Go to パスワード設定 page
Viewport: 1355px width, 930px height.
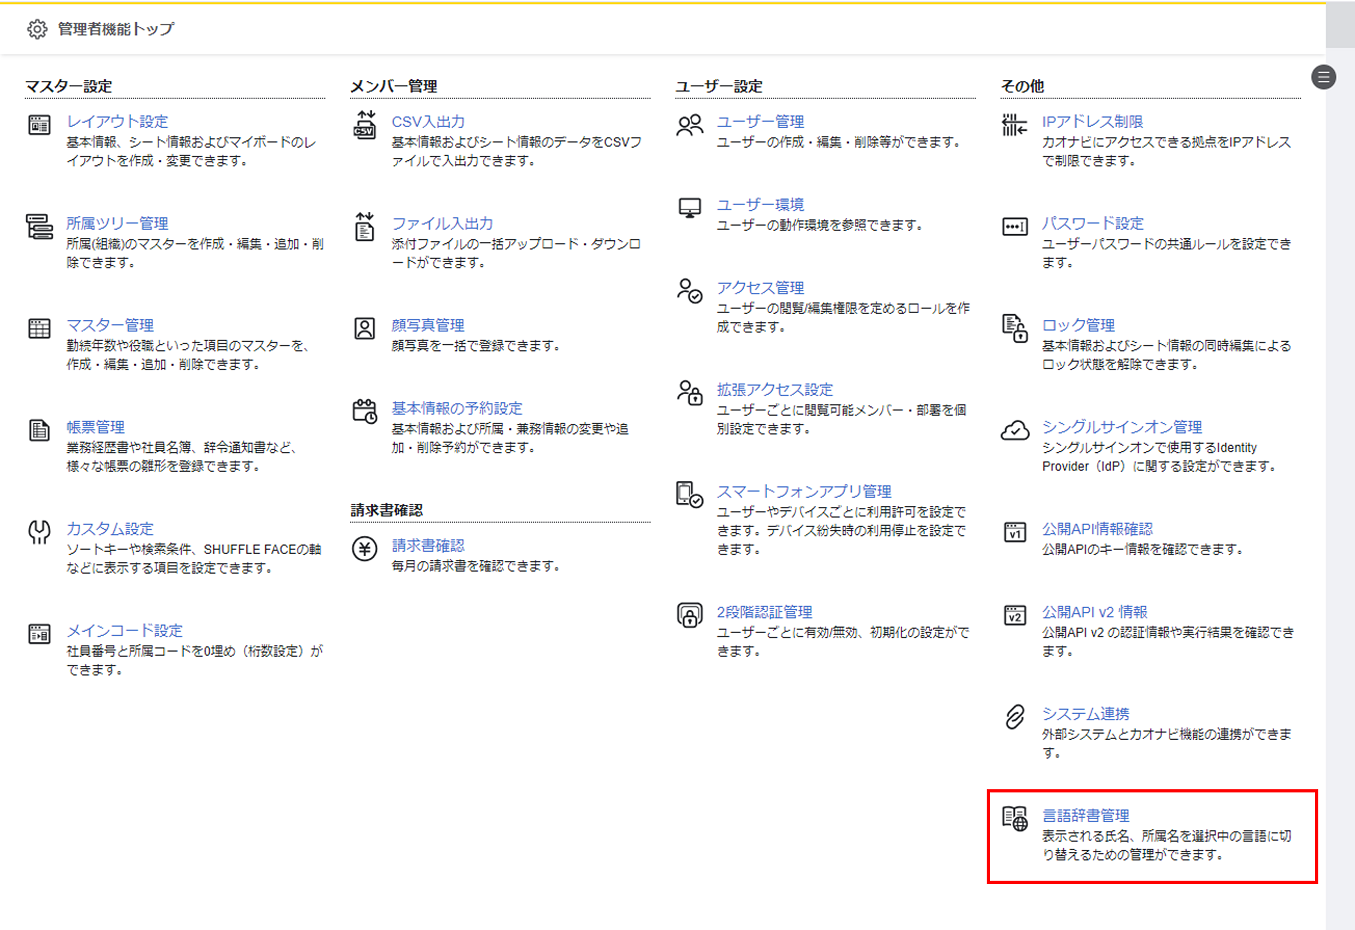pos(1092,223)
